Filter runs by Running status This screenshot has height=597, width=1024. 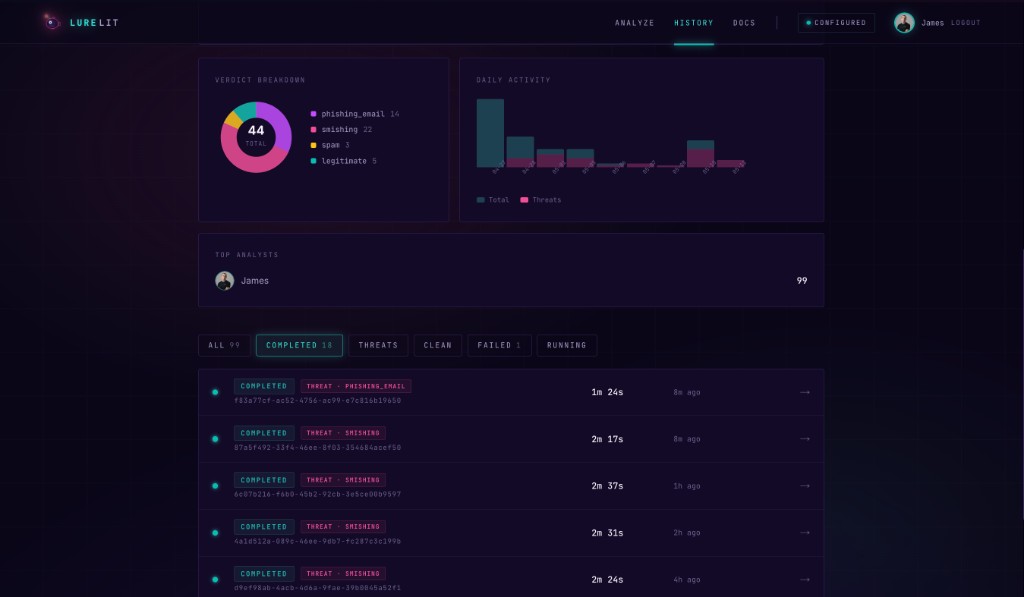(x=566, y=345)
